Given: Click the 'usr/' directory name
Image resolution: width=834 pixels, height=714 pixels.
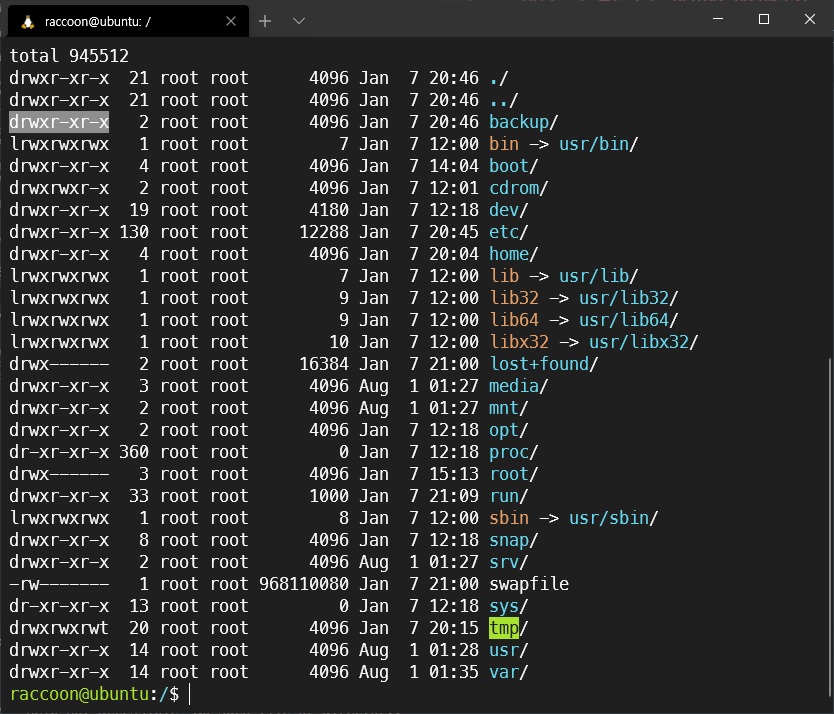Looking at the screenshot, I should point(508,650).
